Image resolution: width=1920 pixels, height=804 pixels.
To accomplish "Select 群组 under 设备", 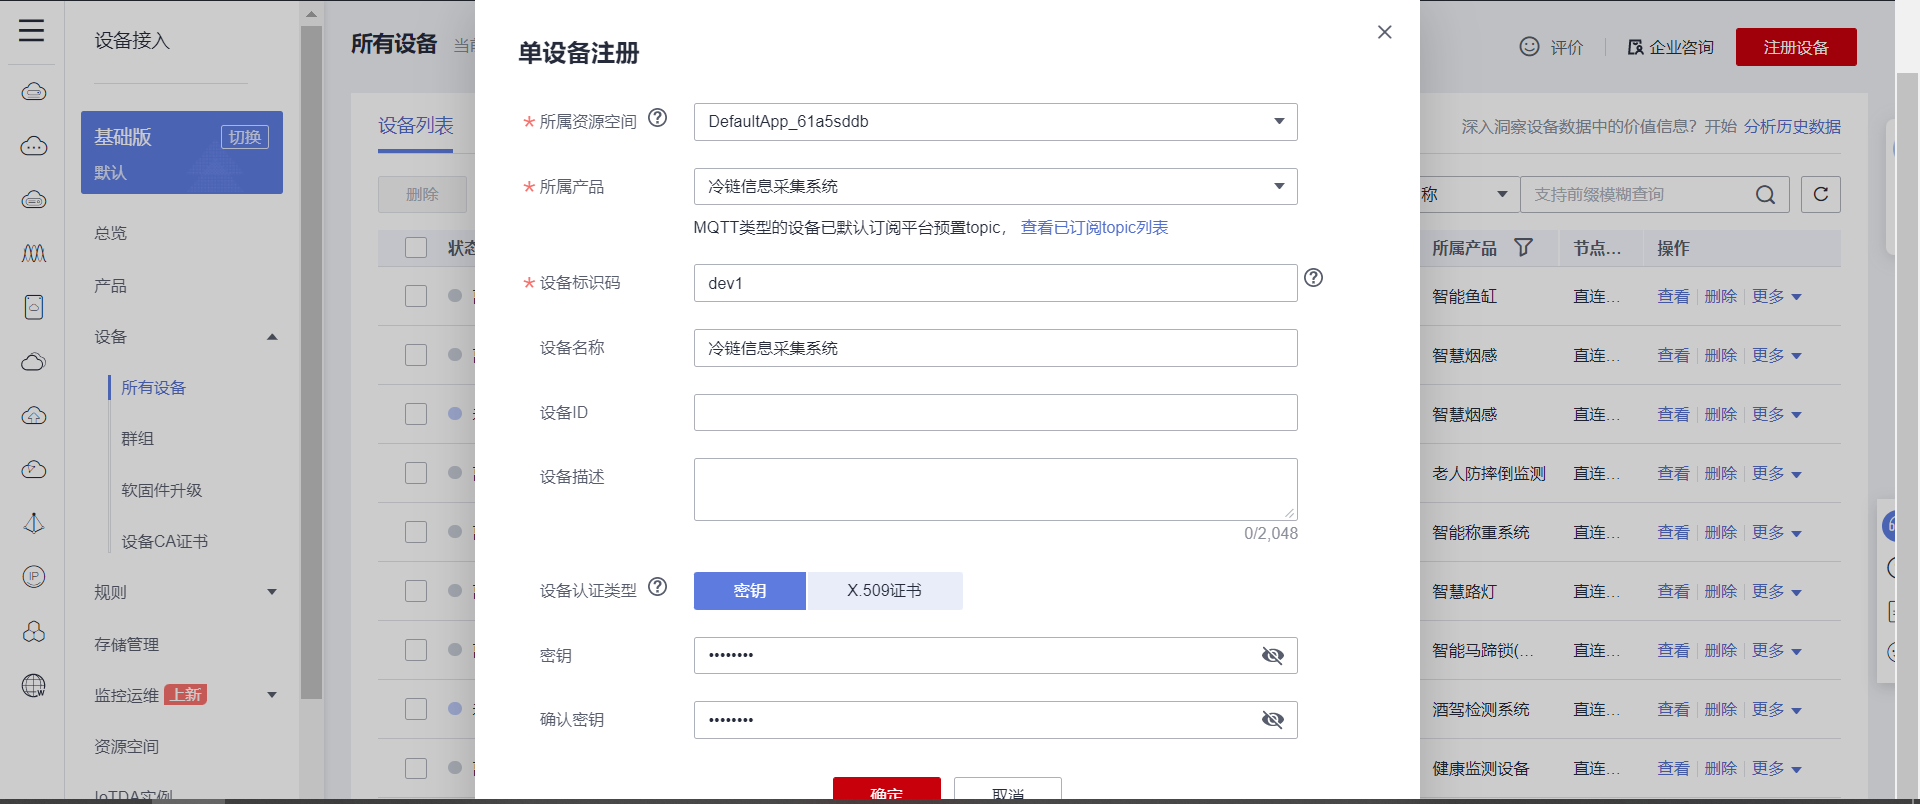I will point(138,439).
